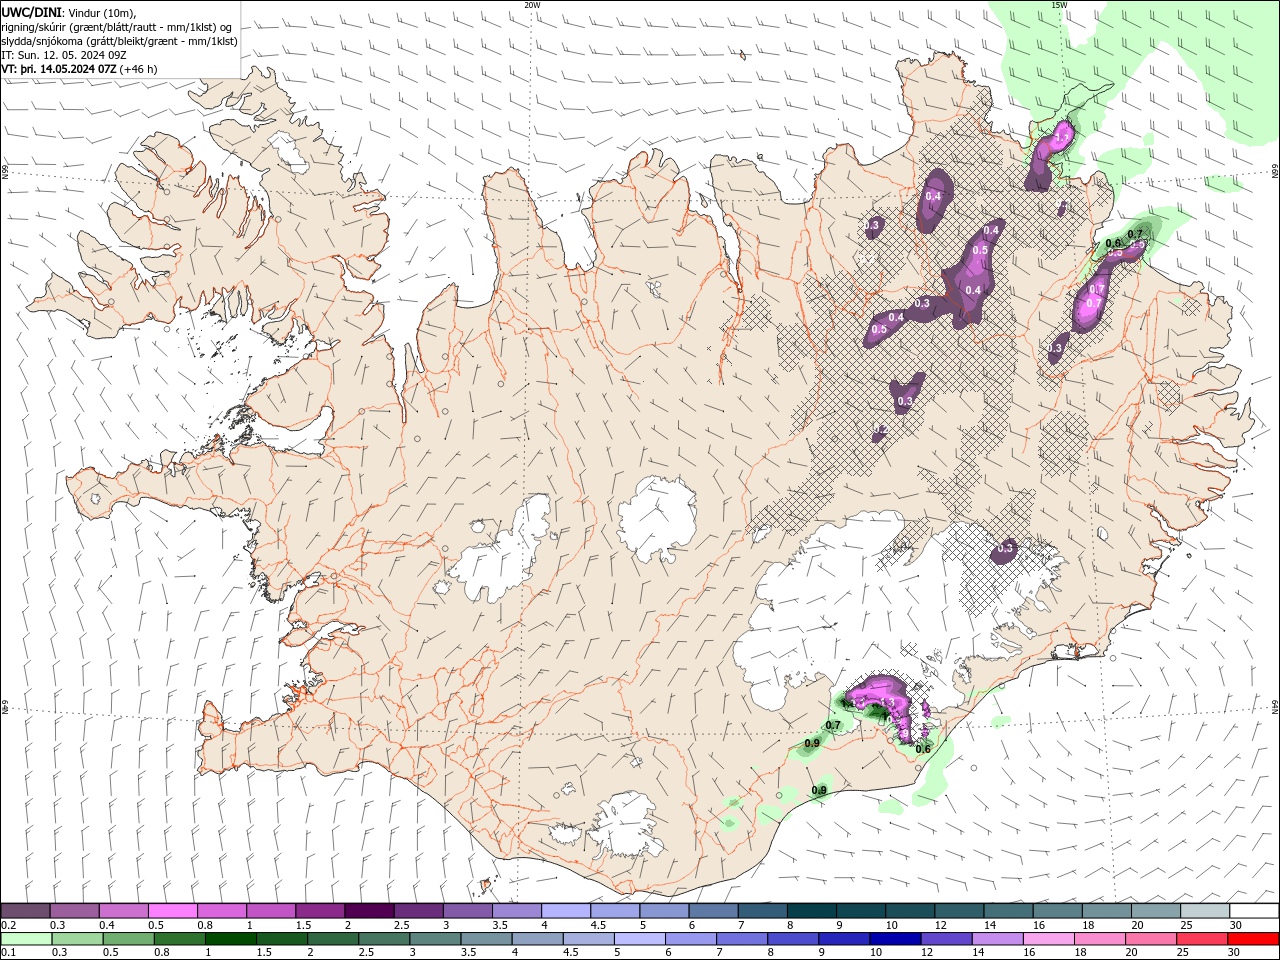Click the 20W longitude label
1280x960 pixels.
(x=533, y=5)
